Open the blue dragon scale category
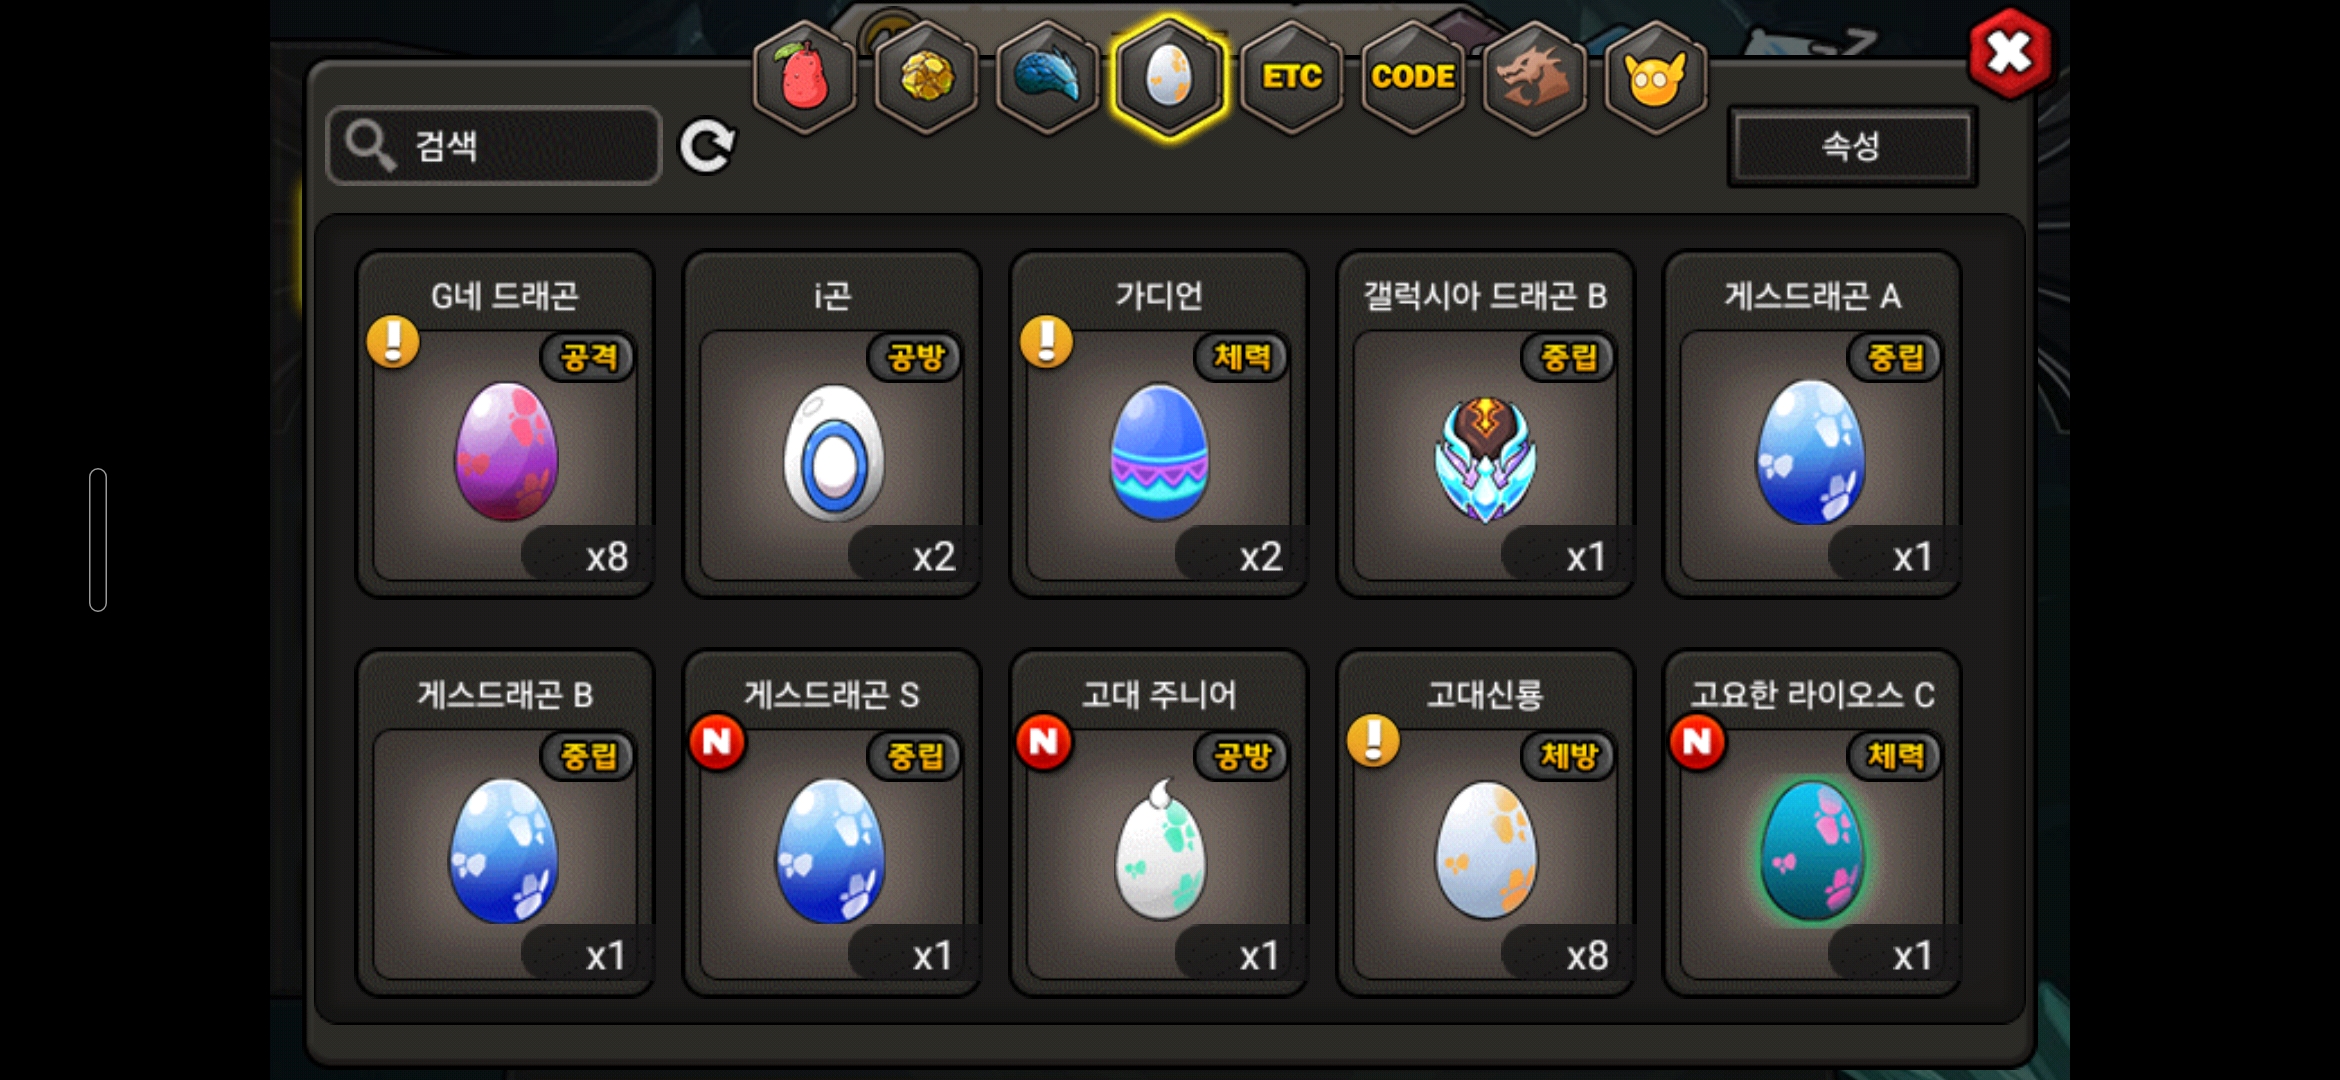The height and width of the screenshot is (1080, 2340). coord(1048,78)
